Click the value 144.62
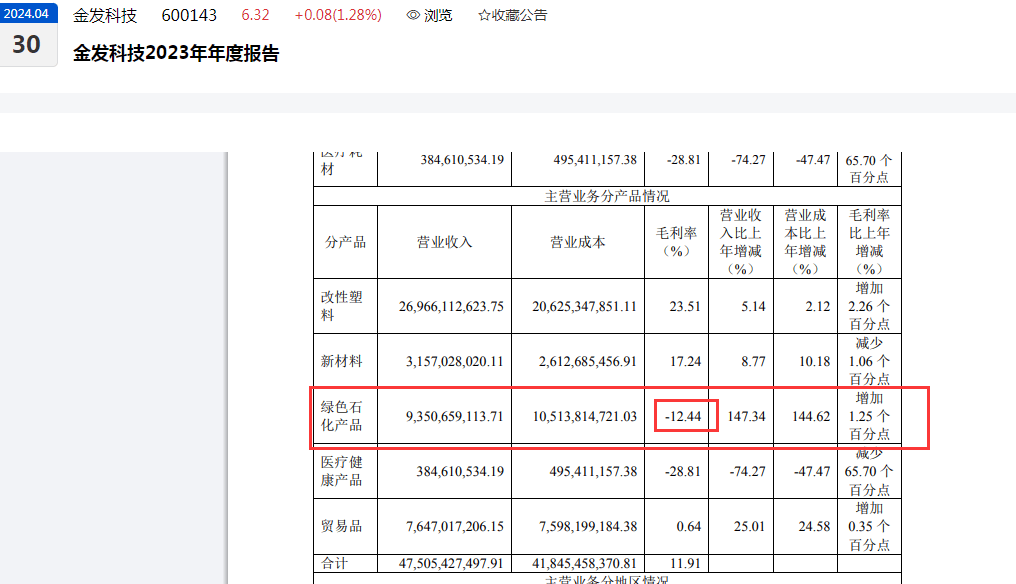The image size is (1016, 584). 811,417
